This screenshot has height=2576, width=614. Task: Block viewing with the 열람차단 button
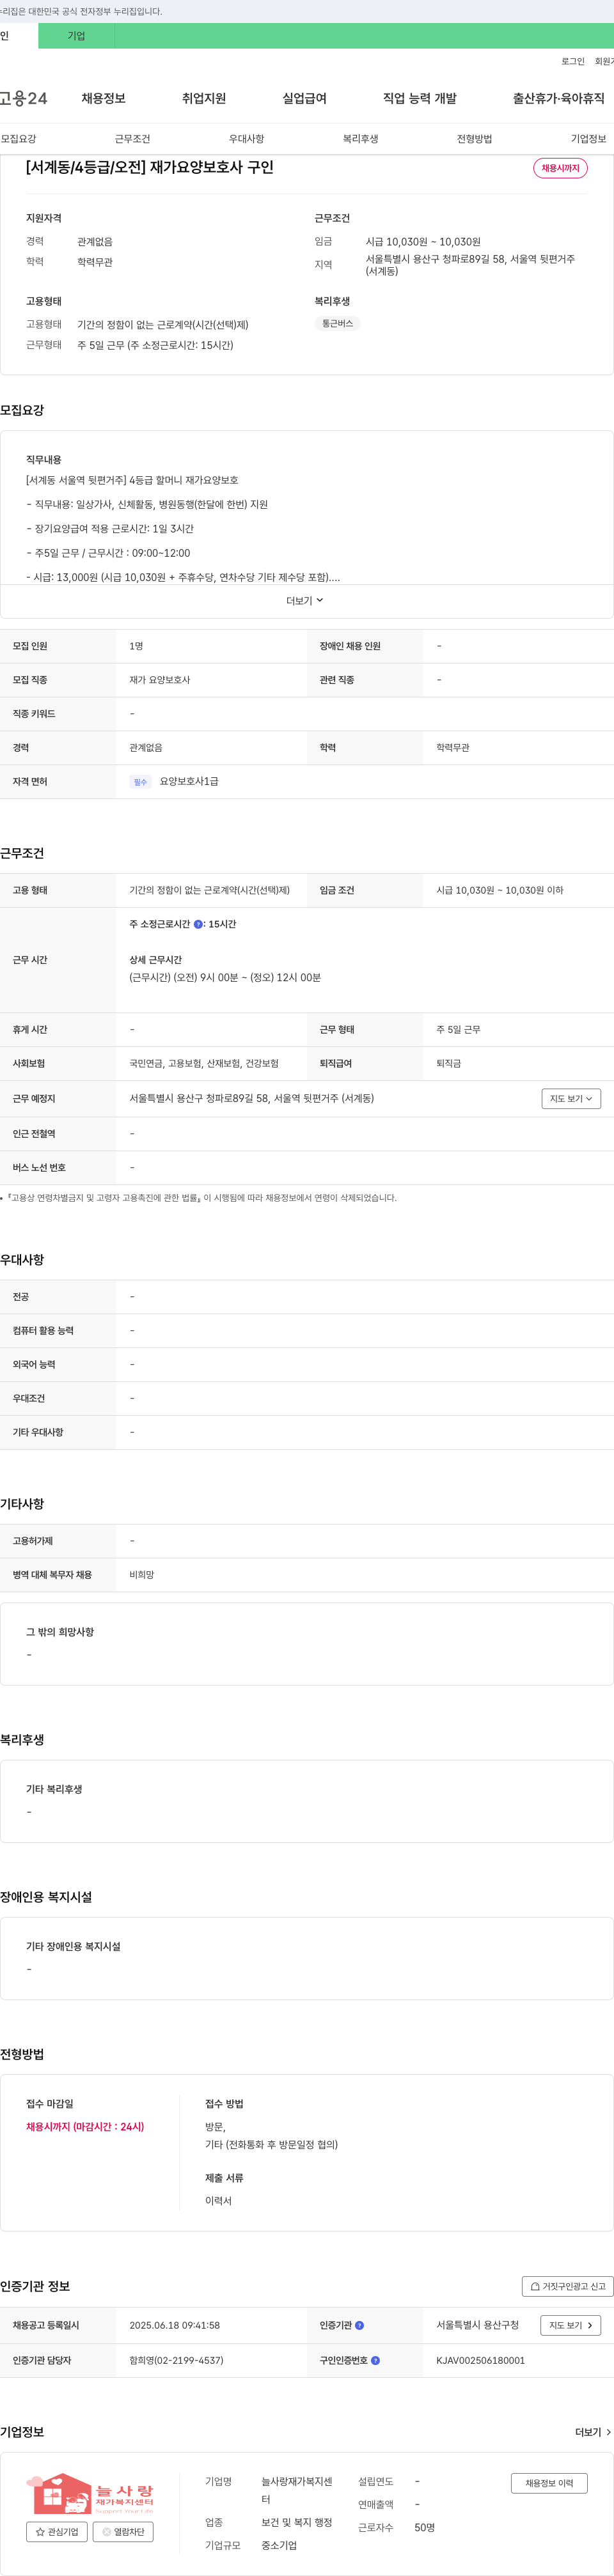(123, 2531)
